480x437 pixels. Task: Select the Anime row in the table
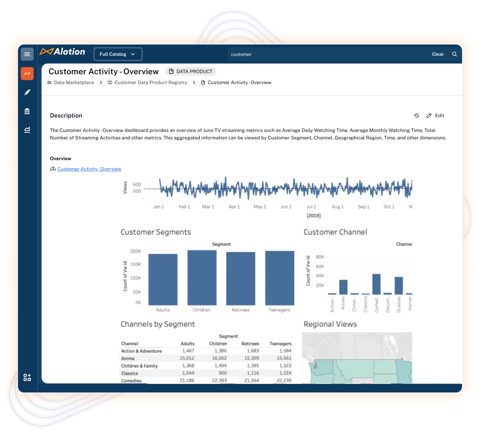(x=206, y=358)
